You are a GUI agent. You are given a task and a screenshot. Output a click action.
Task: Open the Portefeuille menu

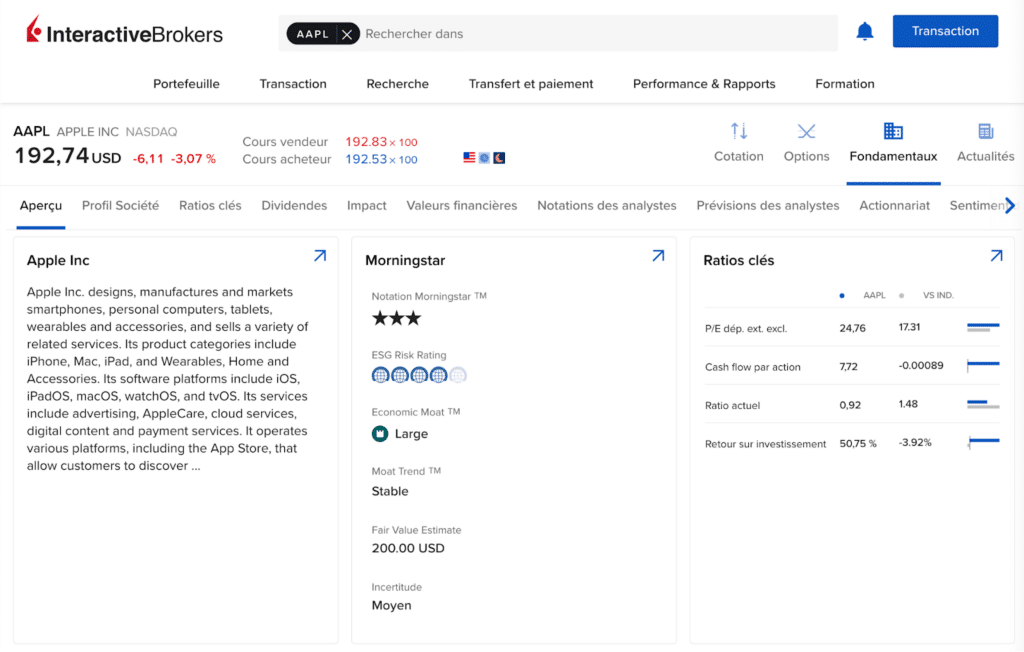(186, 84)
